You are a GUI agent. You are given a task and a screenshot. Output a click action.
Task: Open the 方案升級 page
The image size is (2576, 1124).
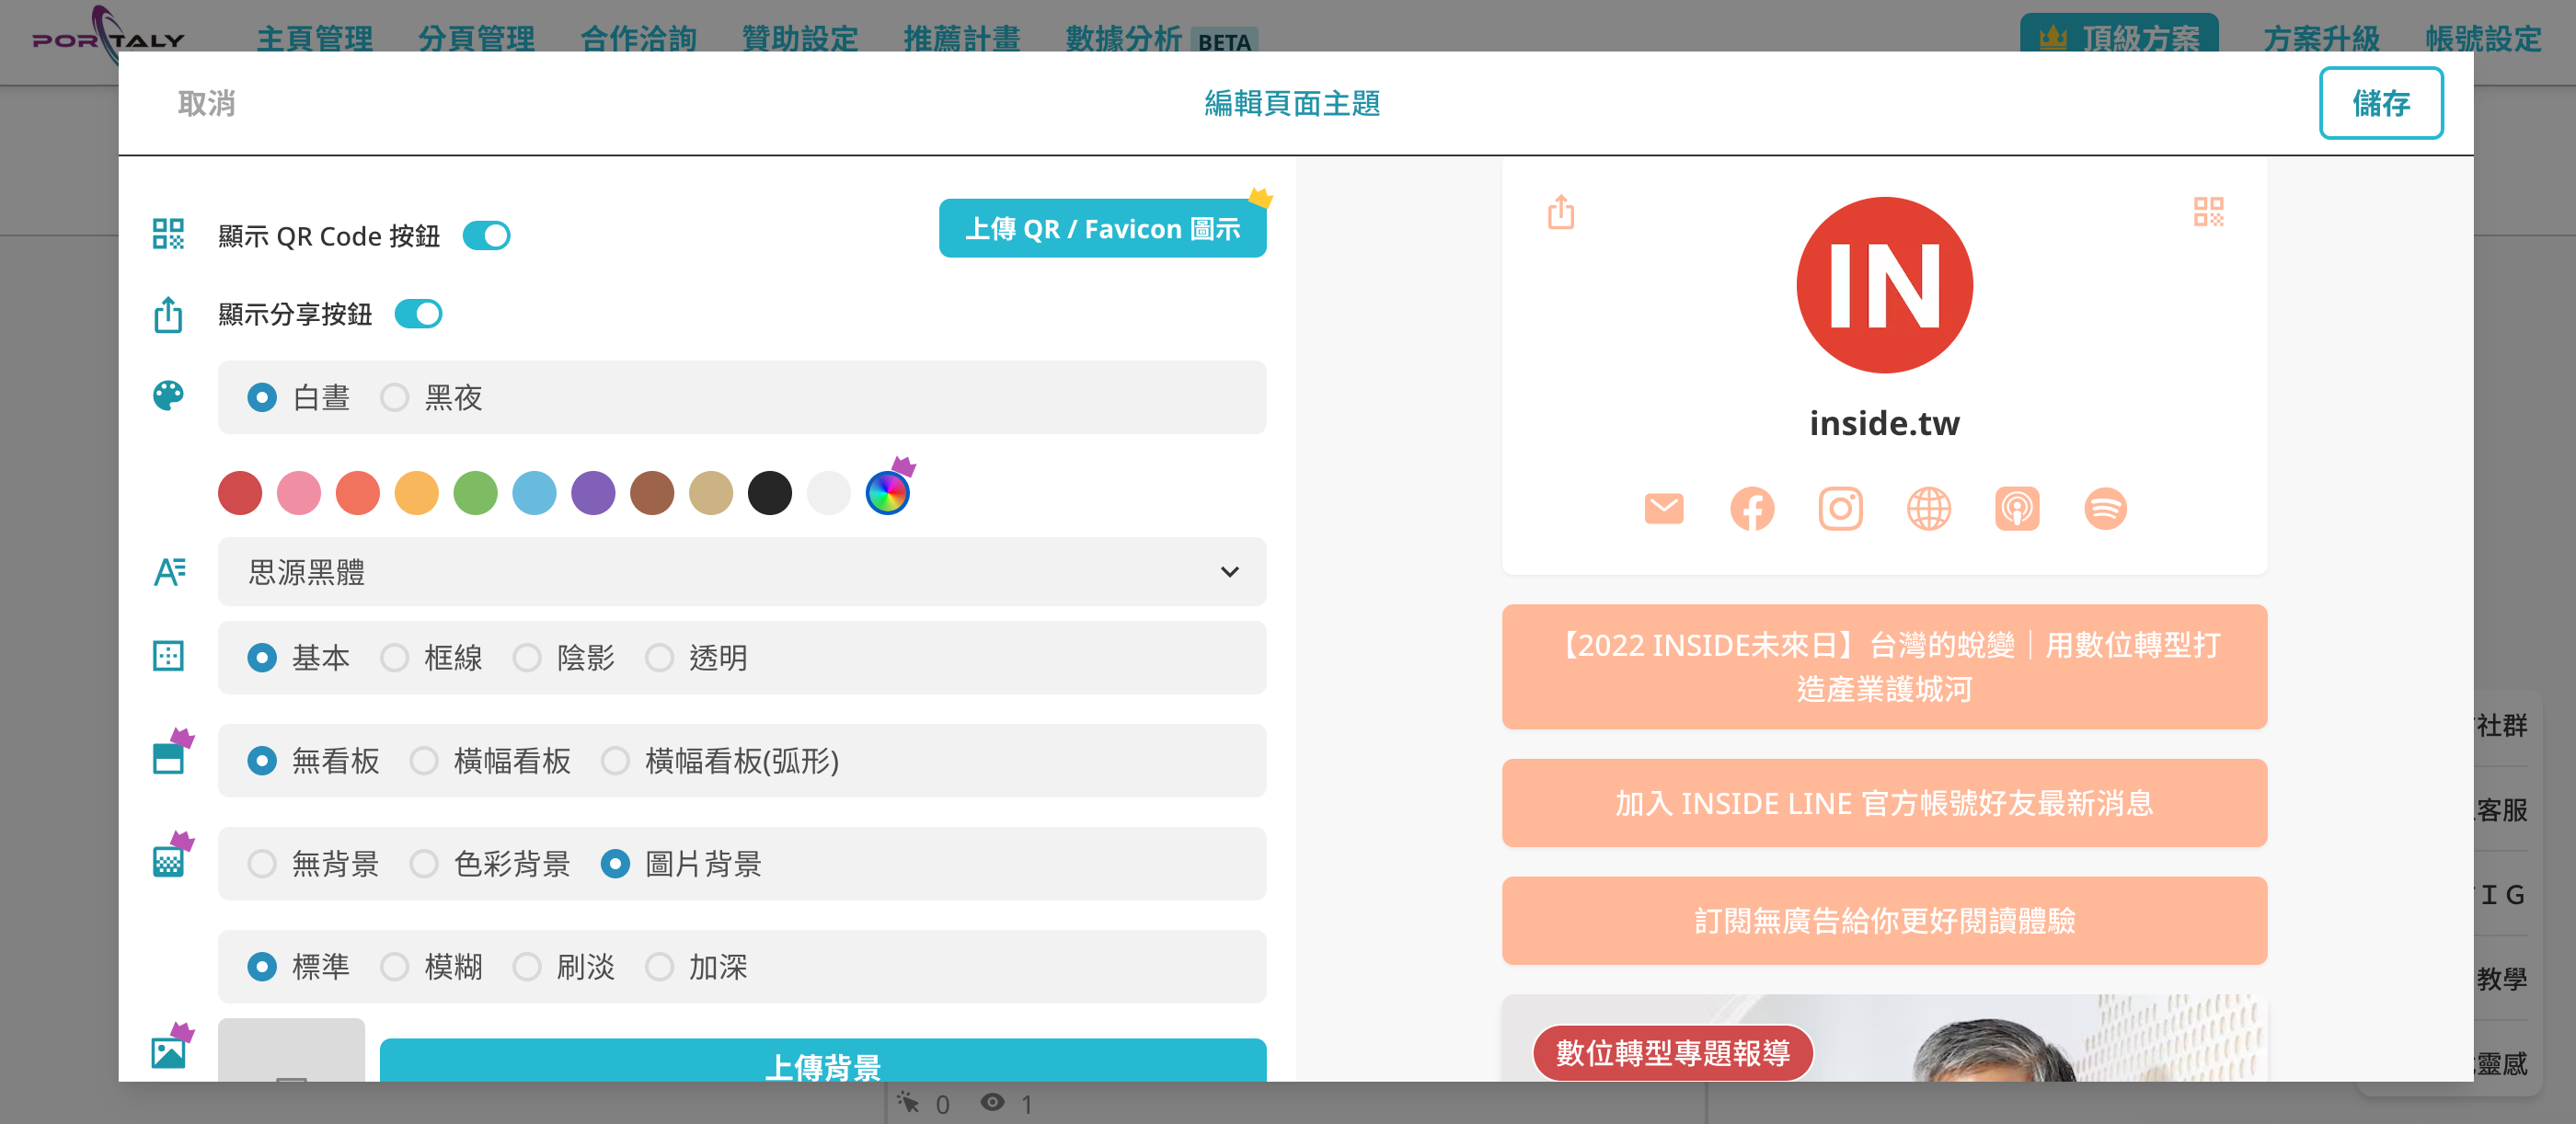(x=2321, y=39)
